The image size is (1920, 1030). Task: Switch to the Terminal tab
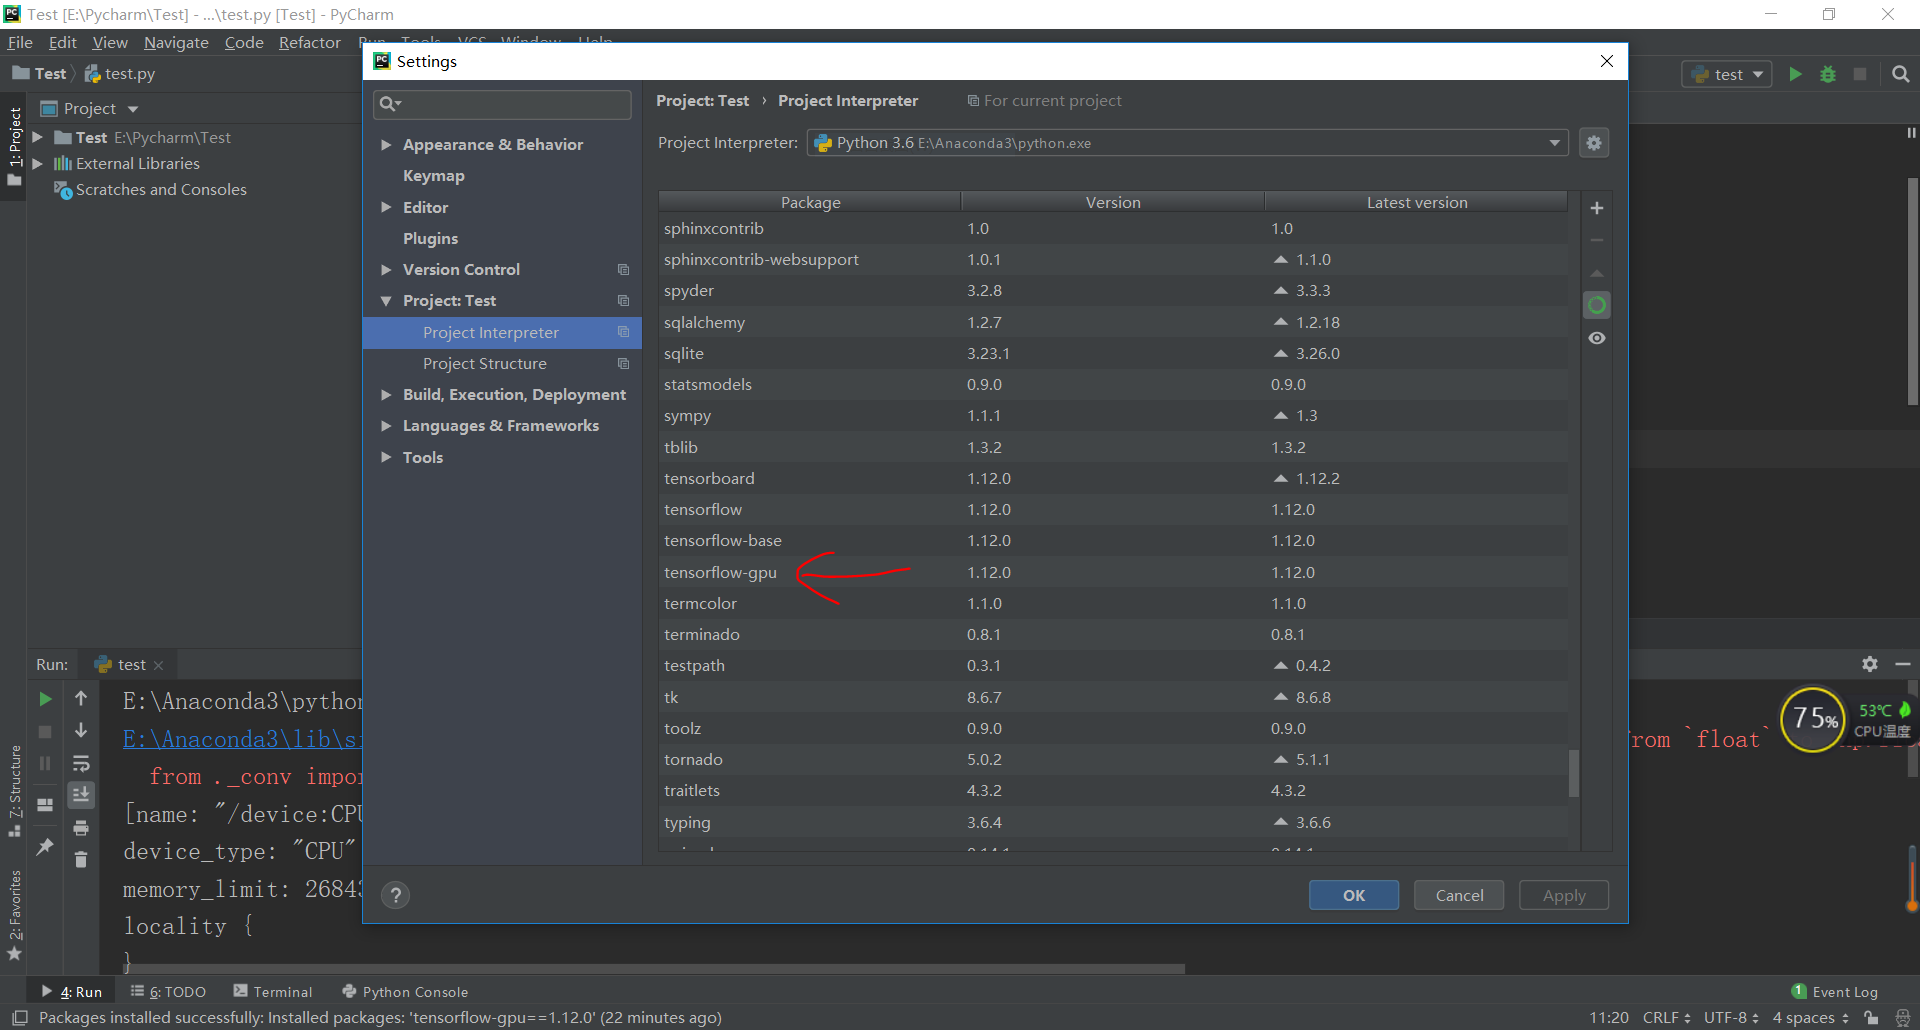point(273,992)
